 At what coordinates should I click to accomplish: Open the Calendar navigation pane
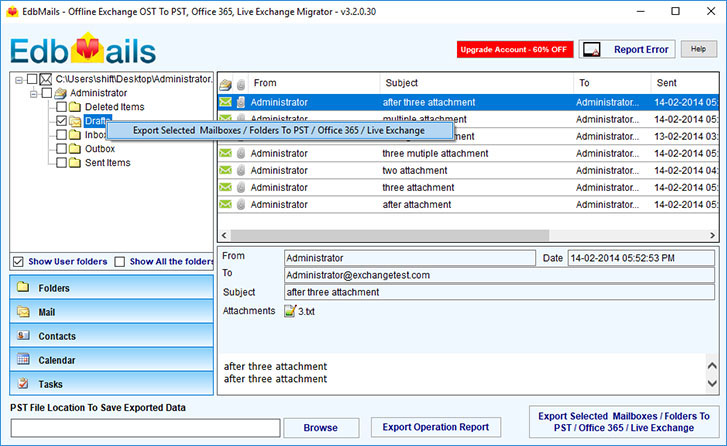(111, 360)
